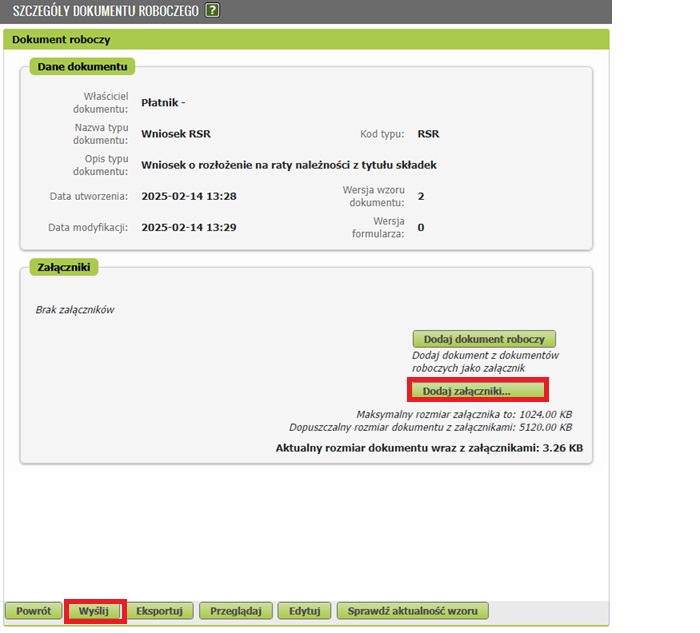Select the text 'Wniosek RSR'
The height and width of the screenshot is (633, 700).
click(176, 134)
